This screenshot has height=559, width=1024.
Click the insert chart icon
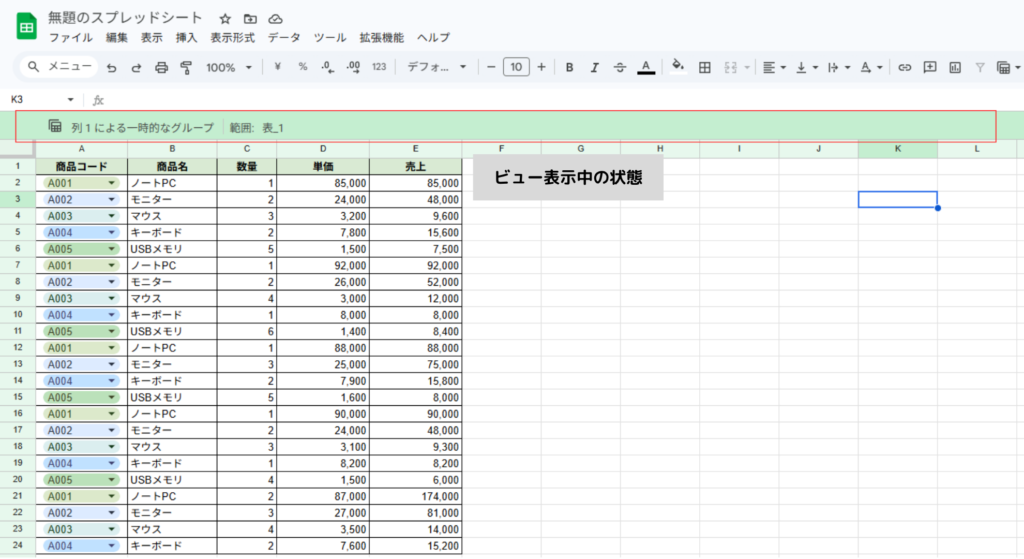pos(955,68)
